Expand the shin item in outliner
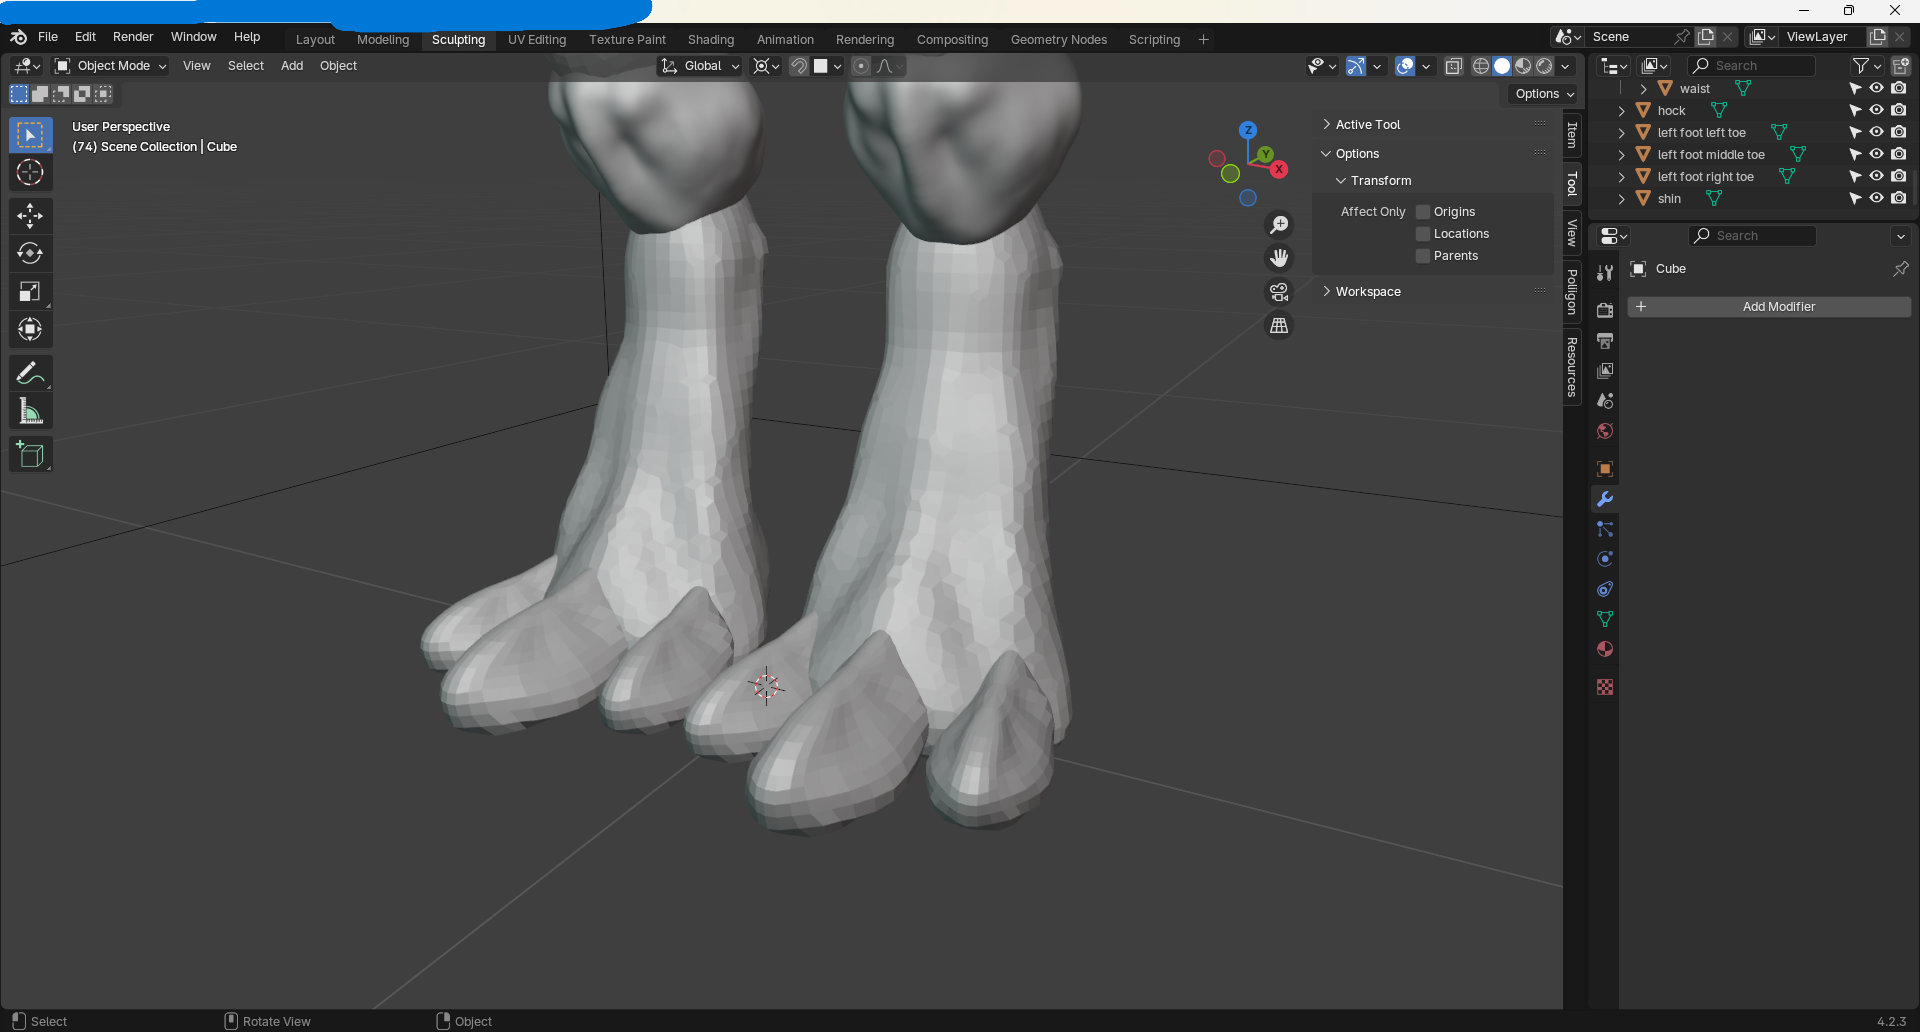This screenshot has width=1920, height=1032. pyautogui.click(x=1621, y=199)
